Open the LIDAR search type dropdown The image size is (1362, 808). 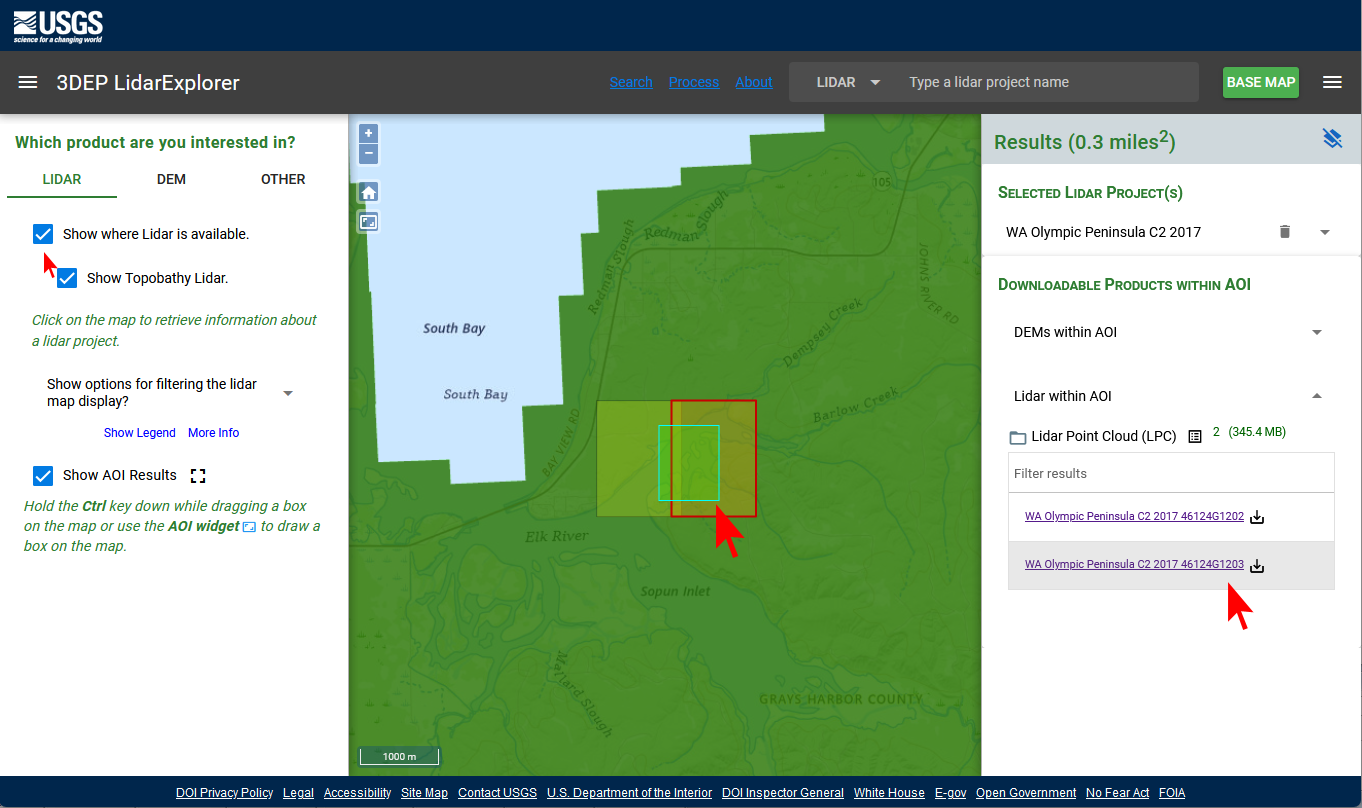coord(848,82)
